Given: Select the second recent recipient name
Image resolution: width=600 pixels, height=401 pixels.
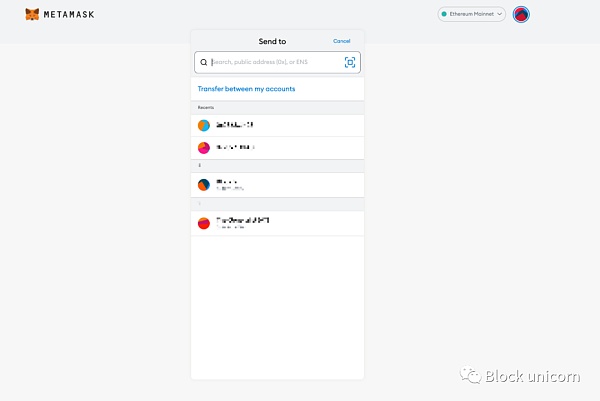Looking at the screenshot, I should point(235,147).
